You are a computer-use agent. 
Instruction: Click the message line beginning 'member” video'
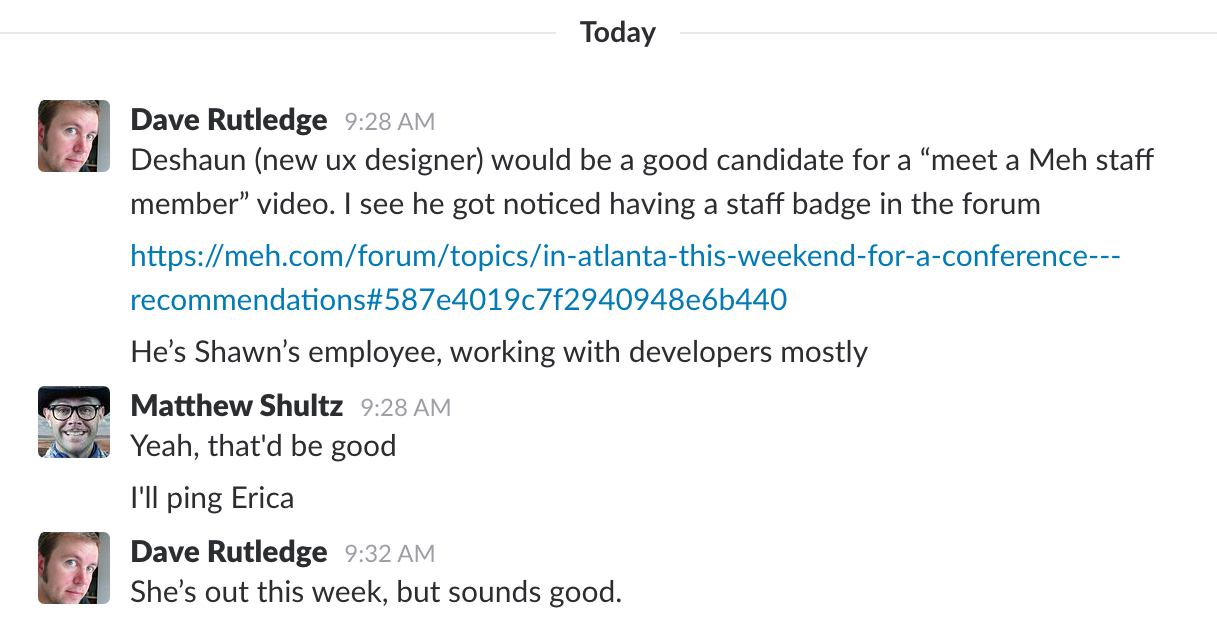coord(585,204)
